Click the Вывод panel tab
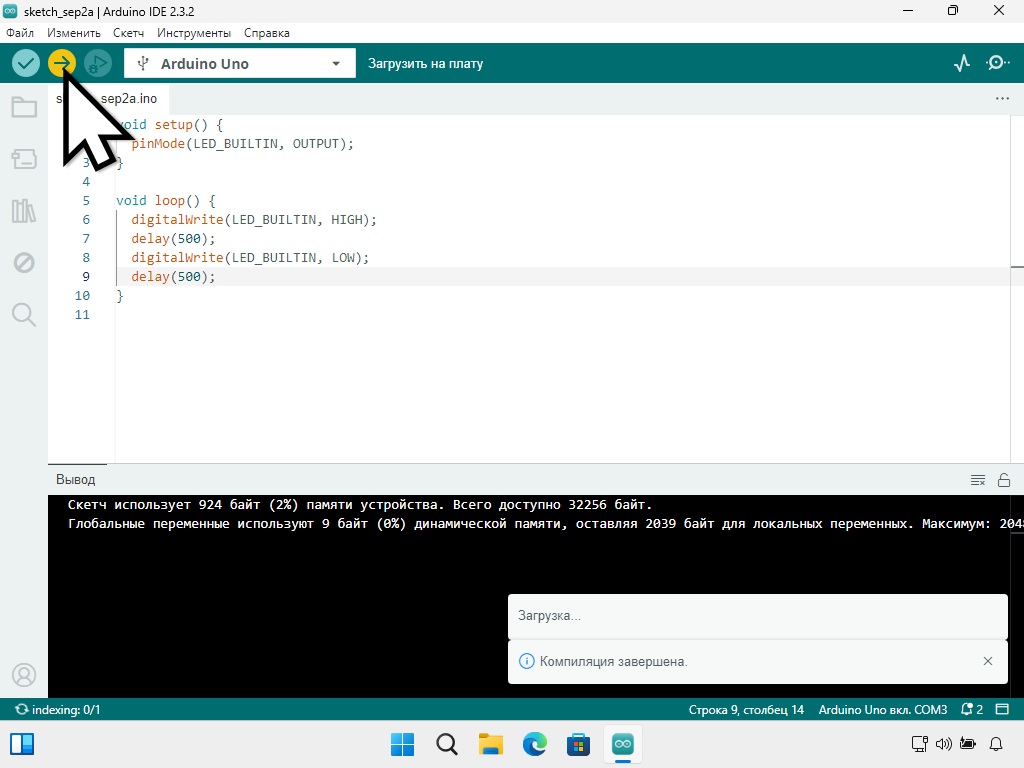Viewport: 1024px width, 768px height. (76, 479)
